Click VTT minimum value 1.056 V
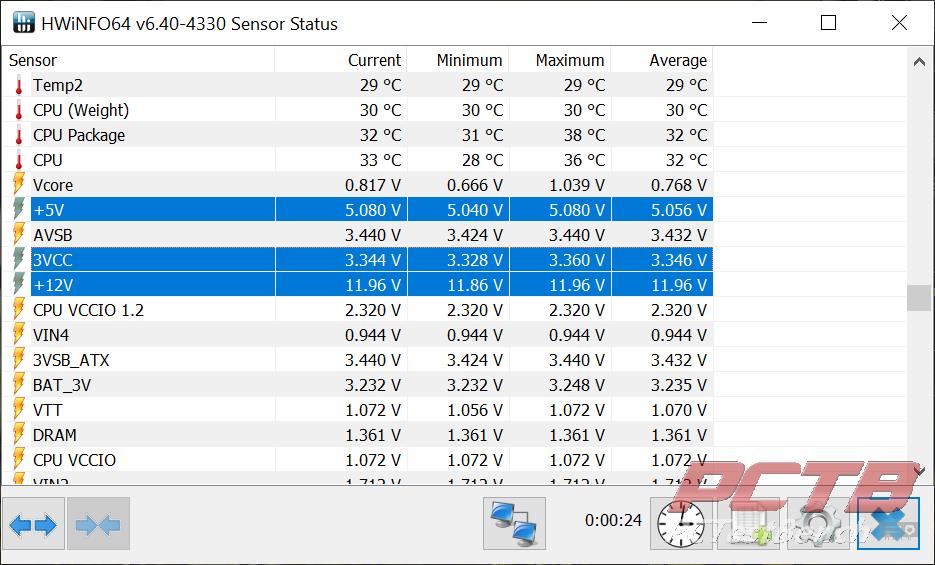935x565 pixels. coord(475,411)
